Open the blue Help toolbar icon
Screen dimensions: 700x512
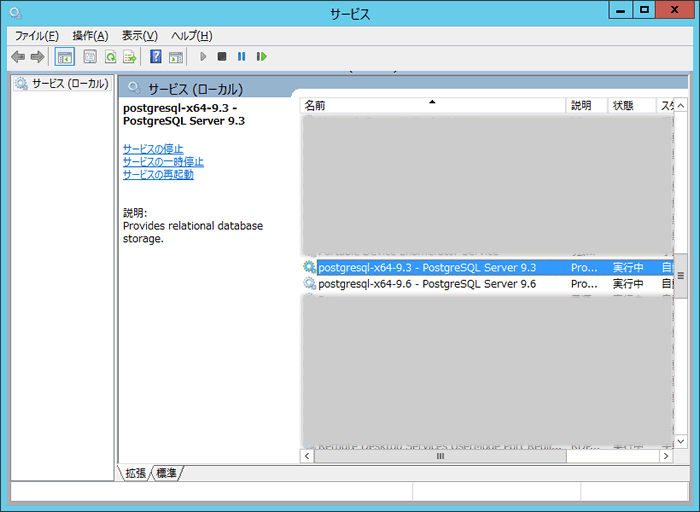click(156, 57)
